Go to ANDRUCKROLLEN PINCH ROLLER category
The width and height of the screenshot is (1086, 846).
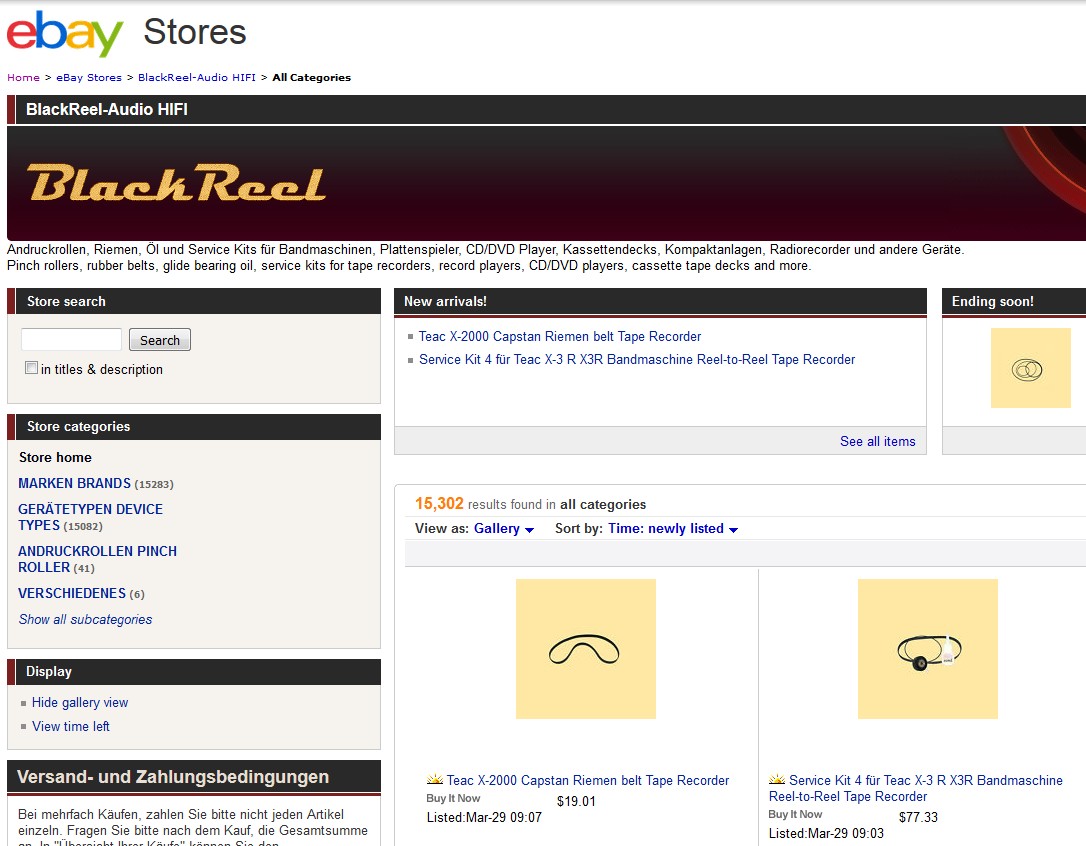point(97,558)
